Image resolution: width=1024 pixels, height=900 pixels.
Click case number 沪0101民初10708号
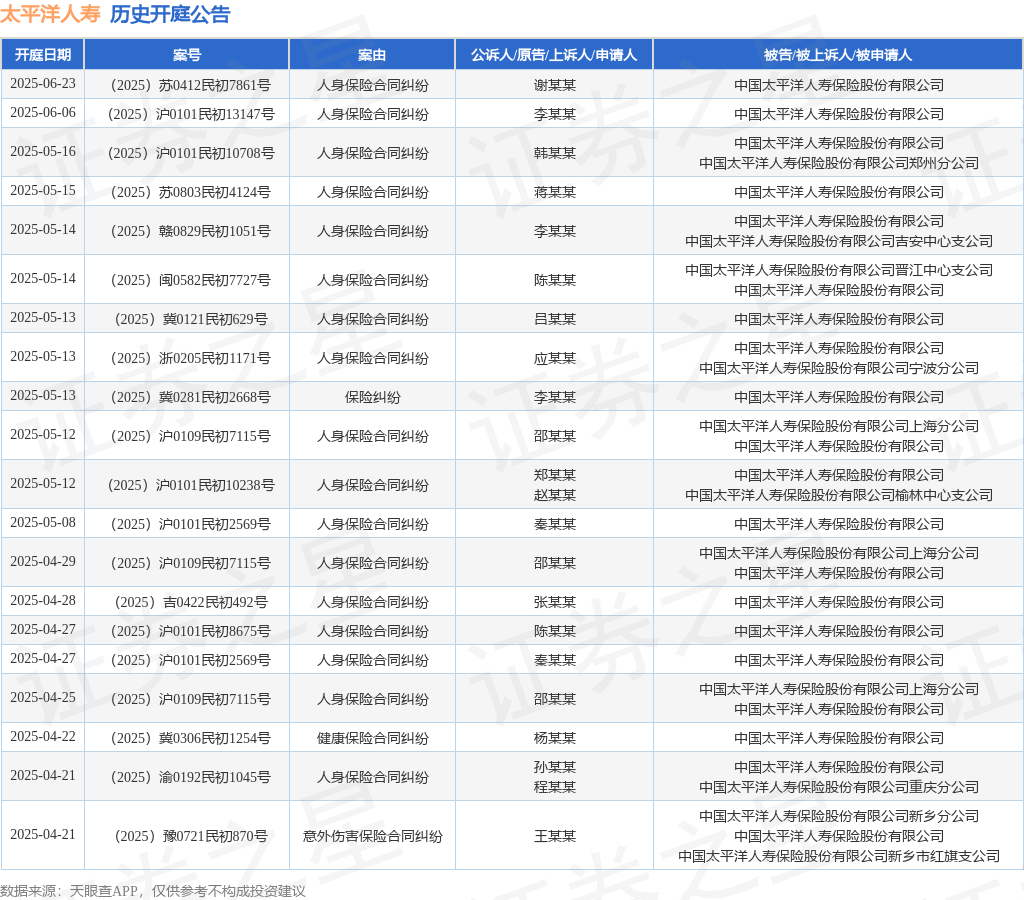tap(191, 153)
